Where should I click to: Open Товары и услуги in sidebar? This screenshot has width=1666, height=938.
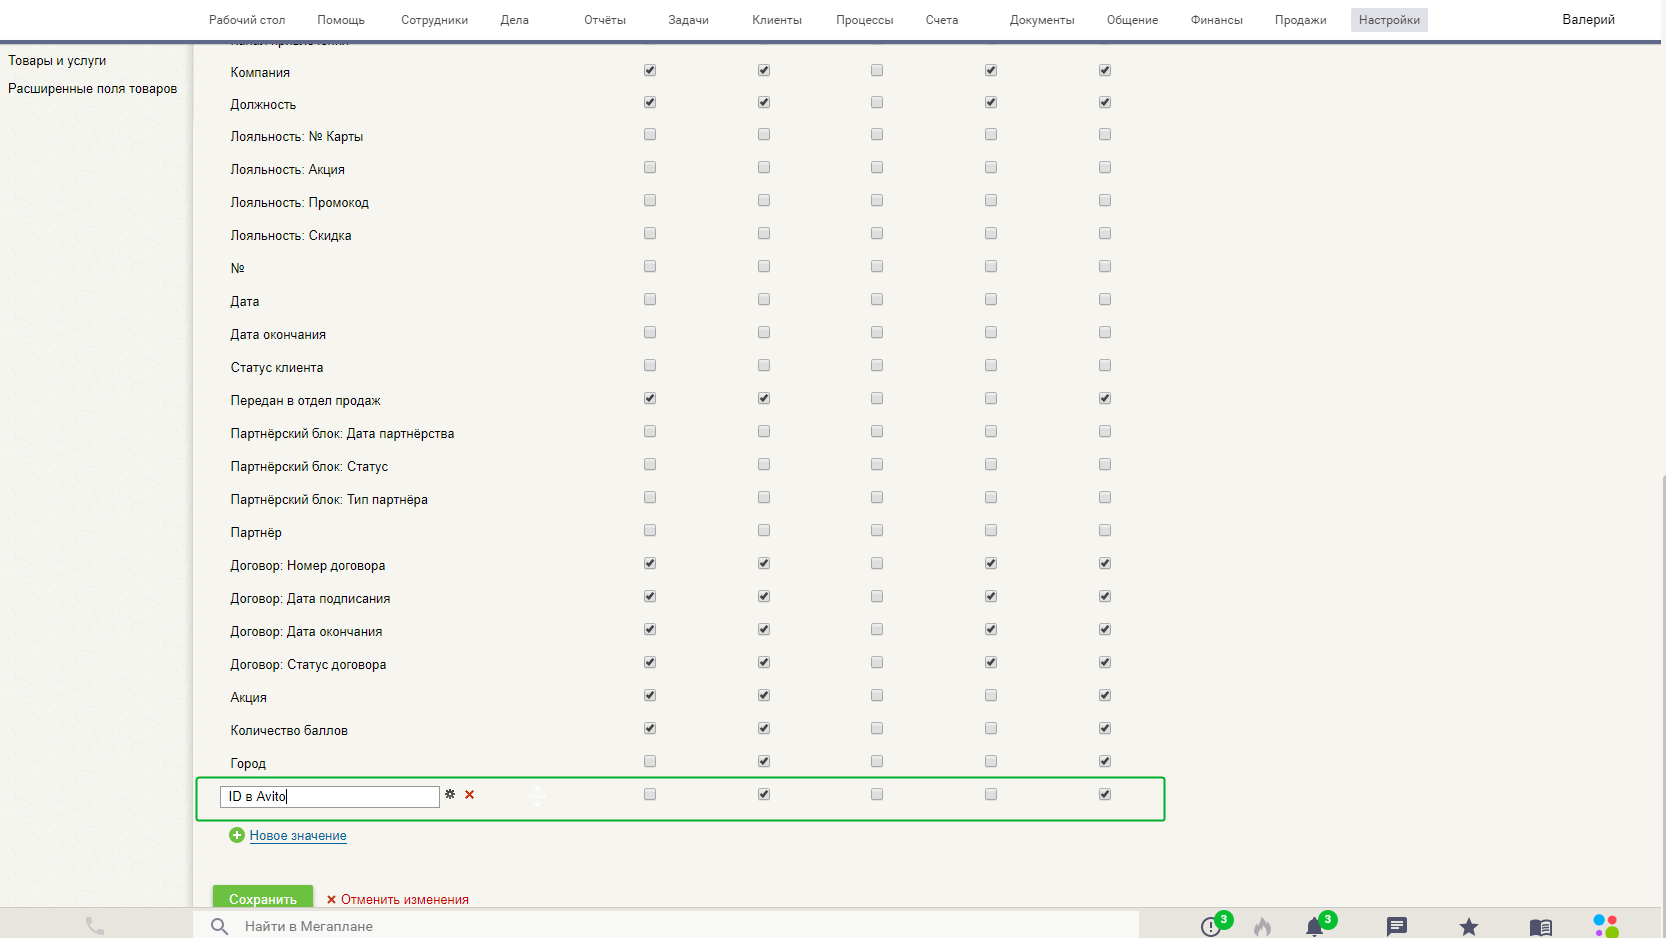pos(57,60)
